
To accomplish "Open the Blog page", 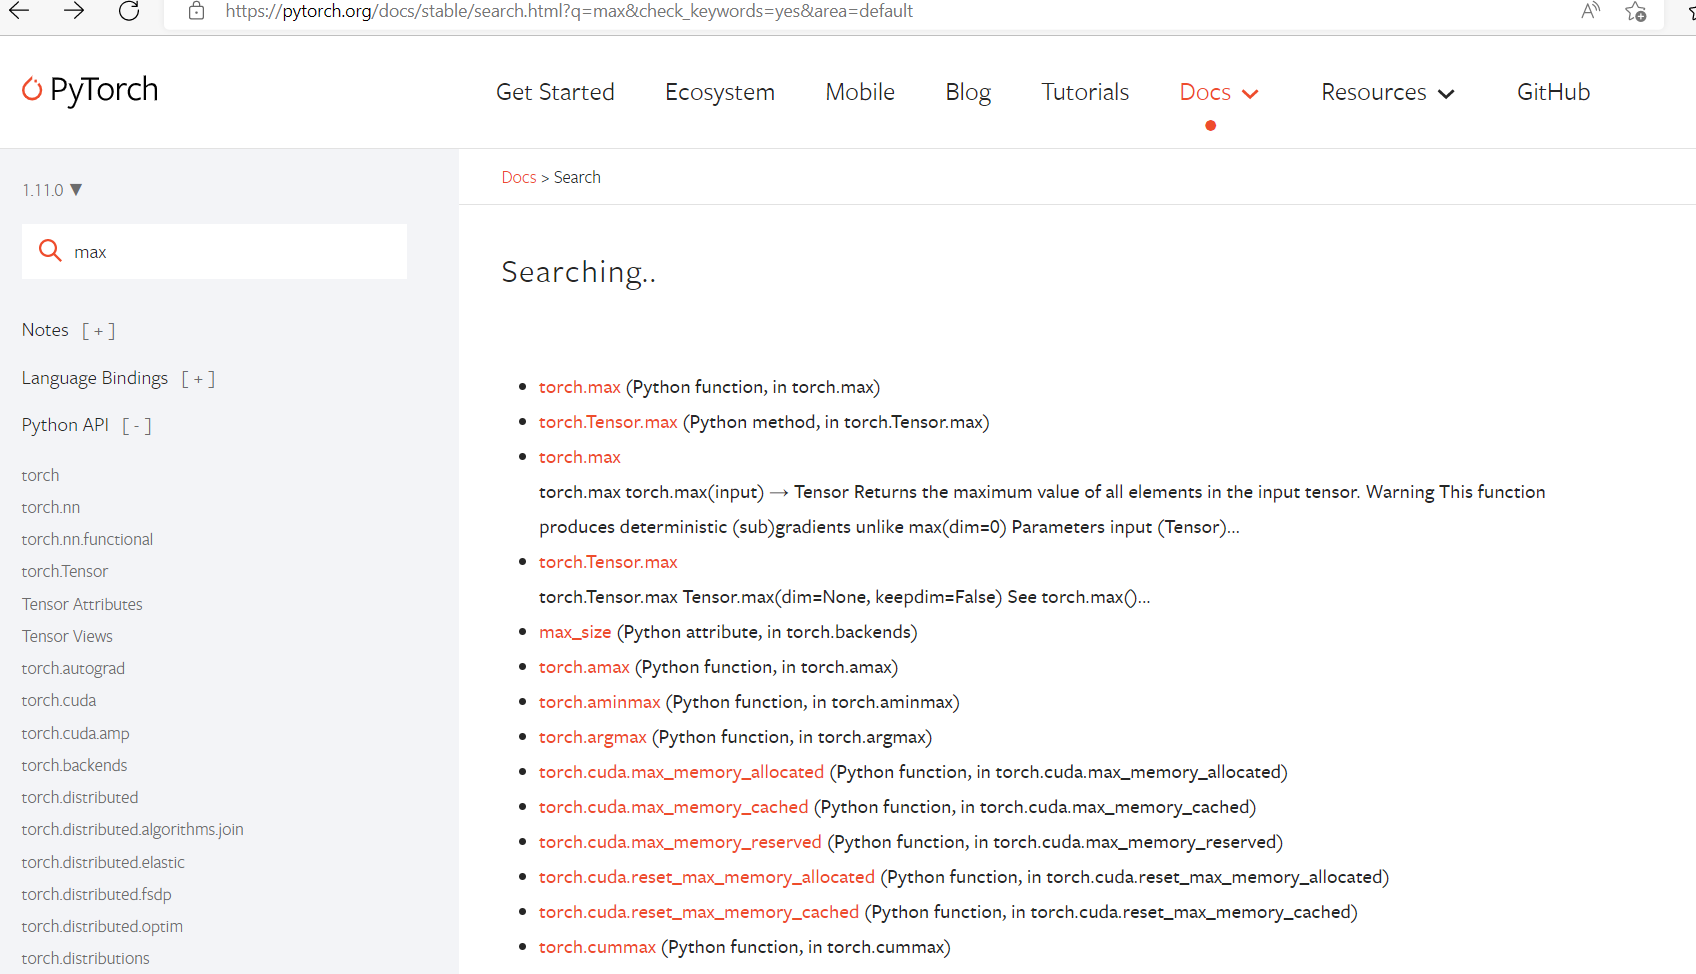I will pos(968,92).
